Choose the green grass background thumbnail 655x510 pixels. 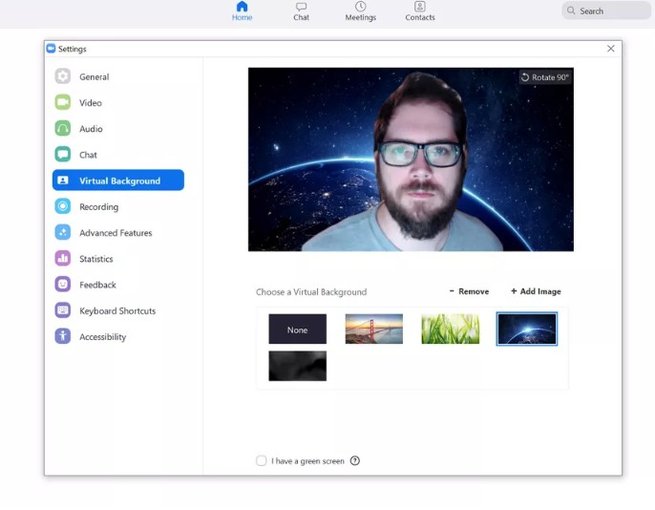pos(450,329)
